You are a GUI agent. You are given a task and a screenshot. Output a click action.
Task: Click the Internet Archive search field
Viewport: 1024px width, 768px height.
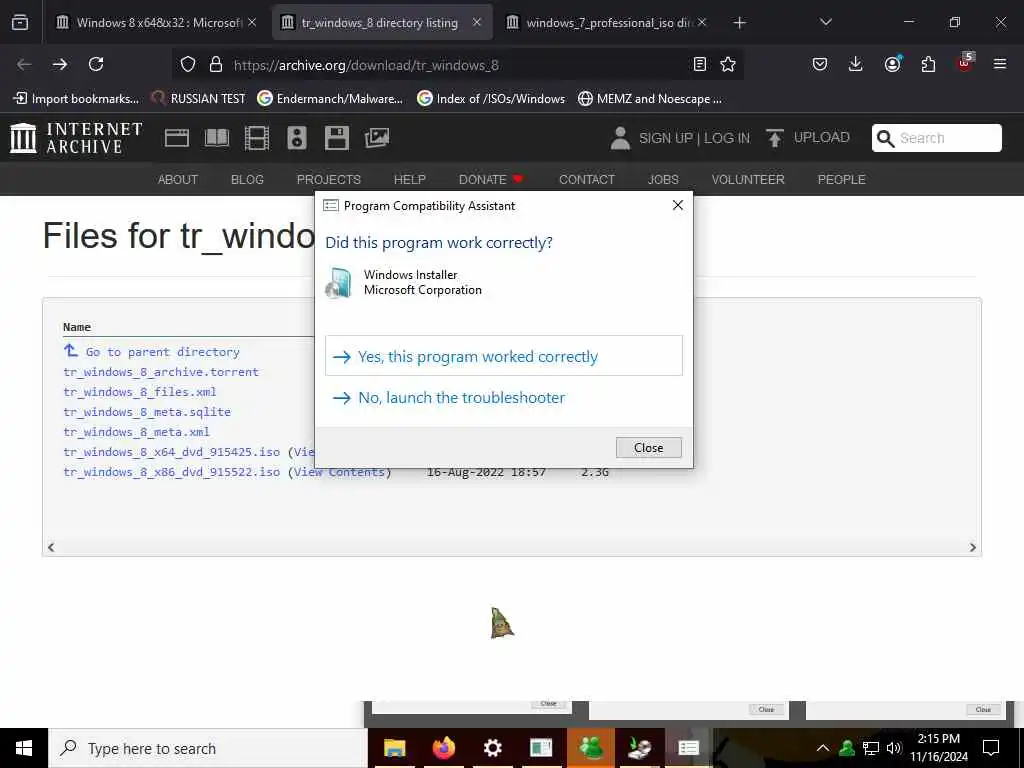tap(936, 138)
